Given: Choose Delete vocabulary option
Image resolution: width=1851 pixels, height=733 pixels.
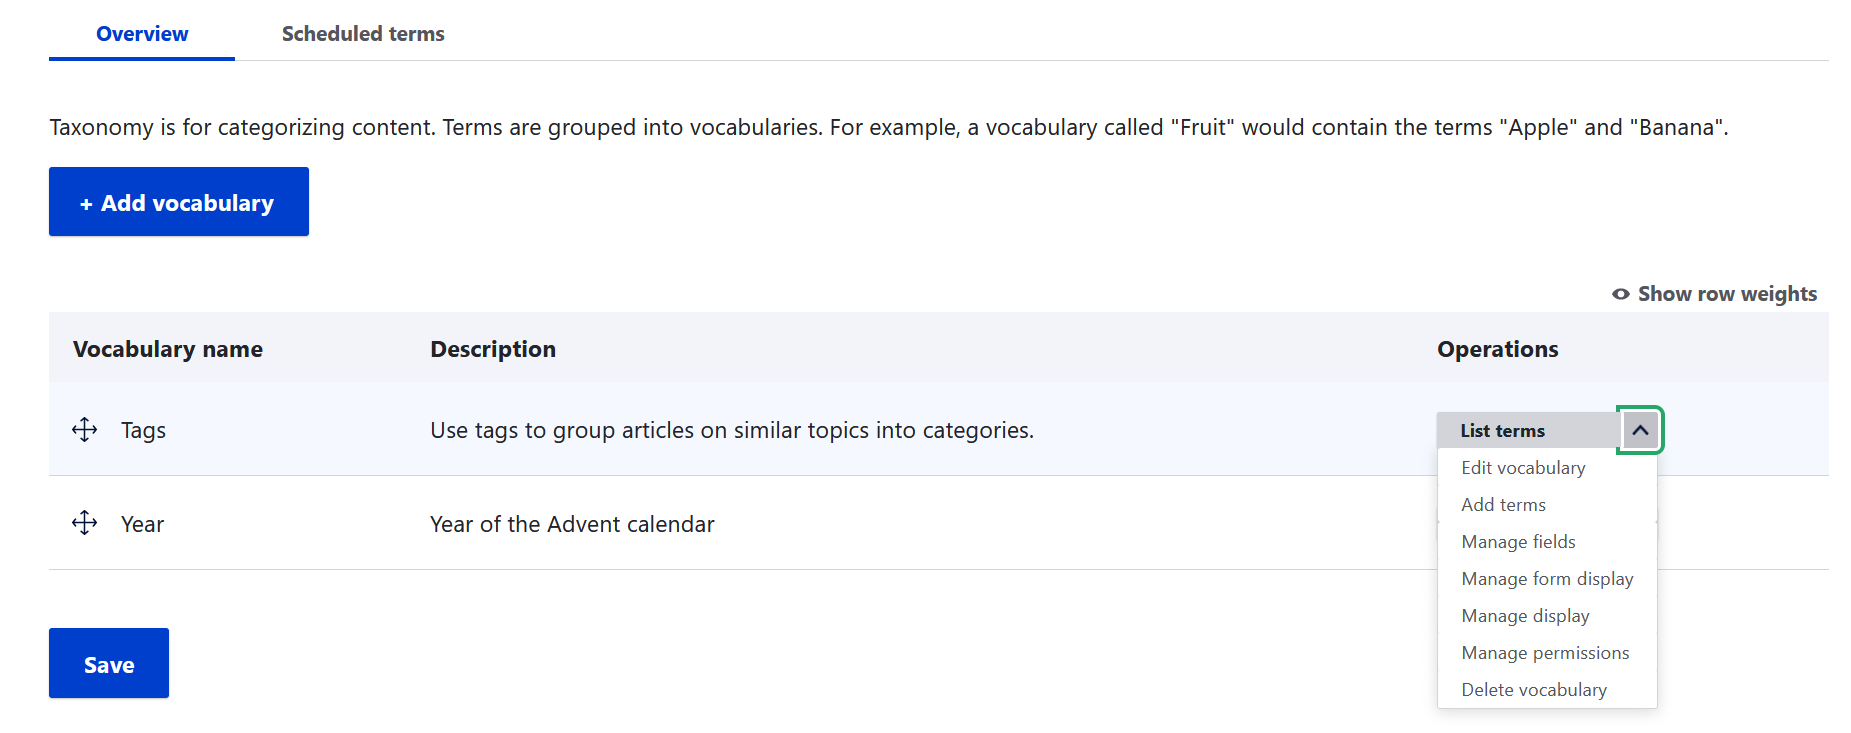Looking at the screenshot, I should coord(1534,690).
